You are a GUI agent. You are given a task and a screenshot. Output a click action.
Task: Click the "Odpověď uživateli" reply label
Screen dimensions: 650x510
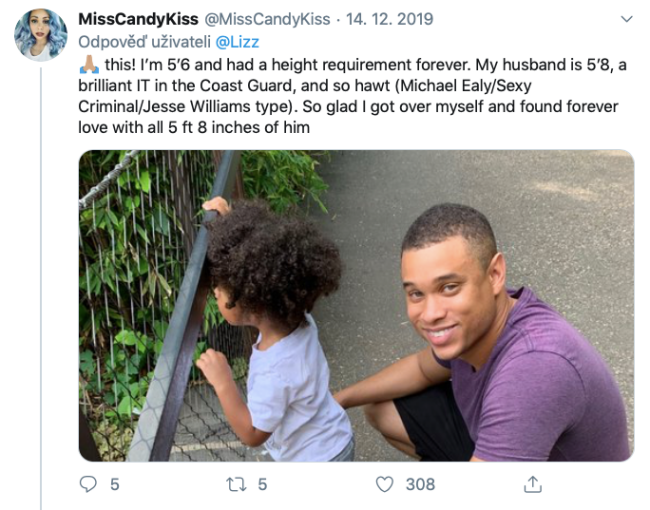click(145, 42)
